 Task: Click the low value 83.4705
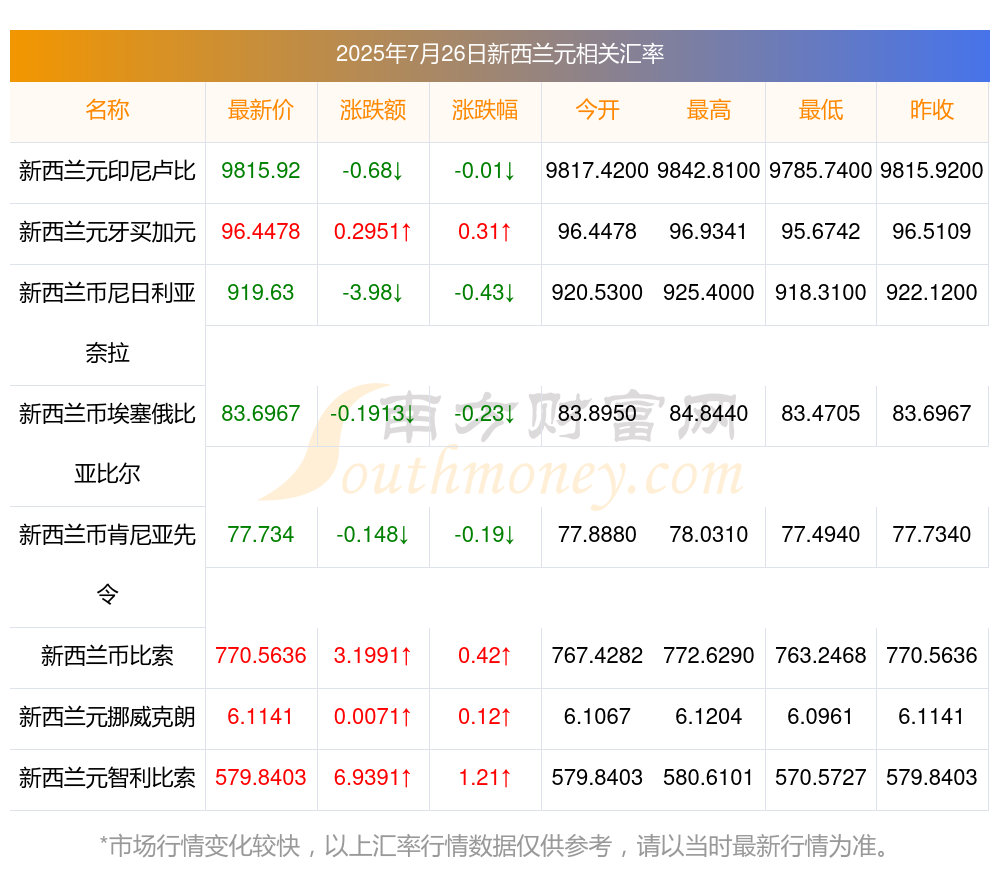tap(821, 413)
